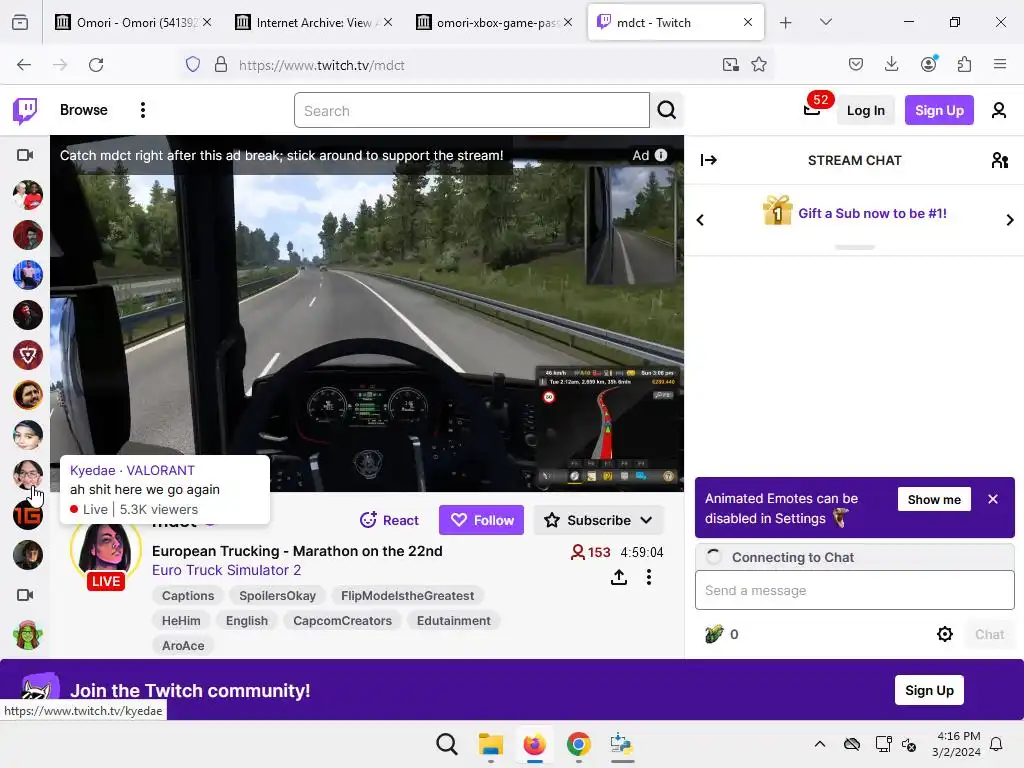Open a new browser tab
The width and height of the screenshot is (1024, 768).
pyautogui.click(x=786, y=23)
